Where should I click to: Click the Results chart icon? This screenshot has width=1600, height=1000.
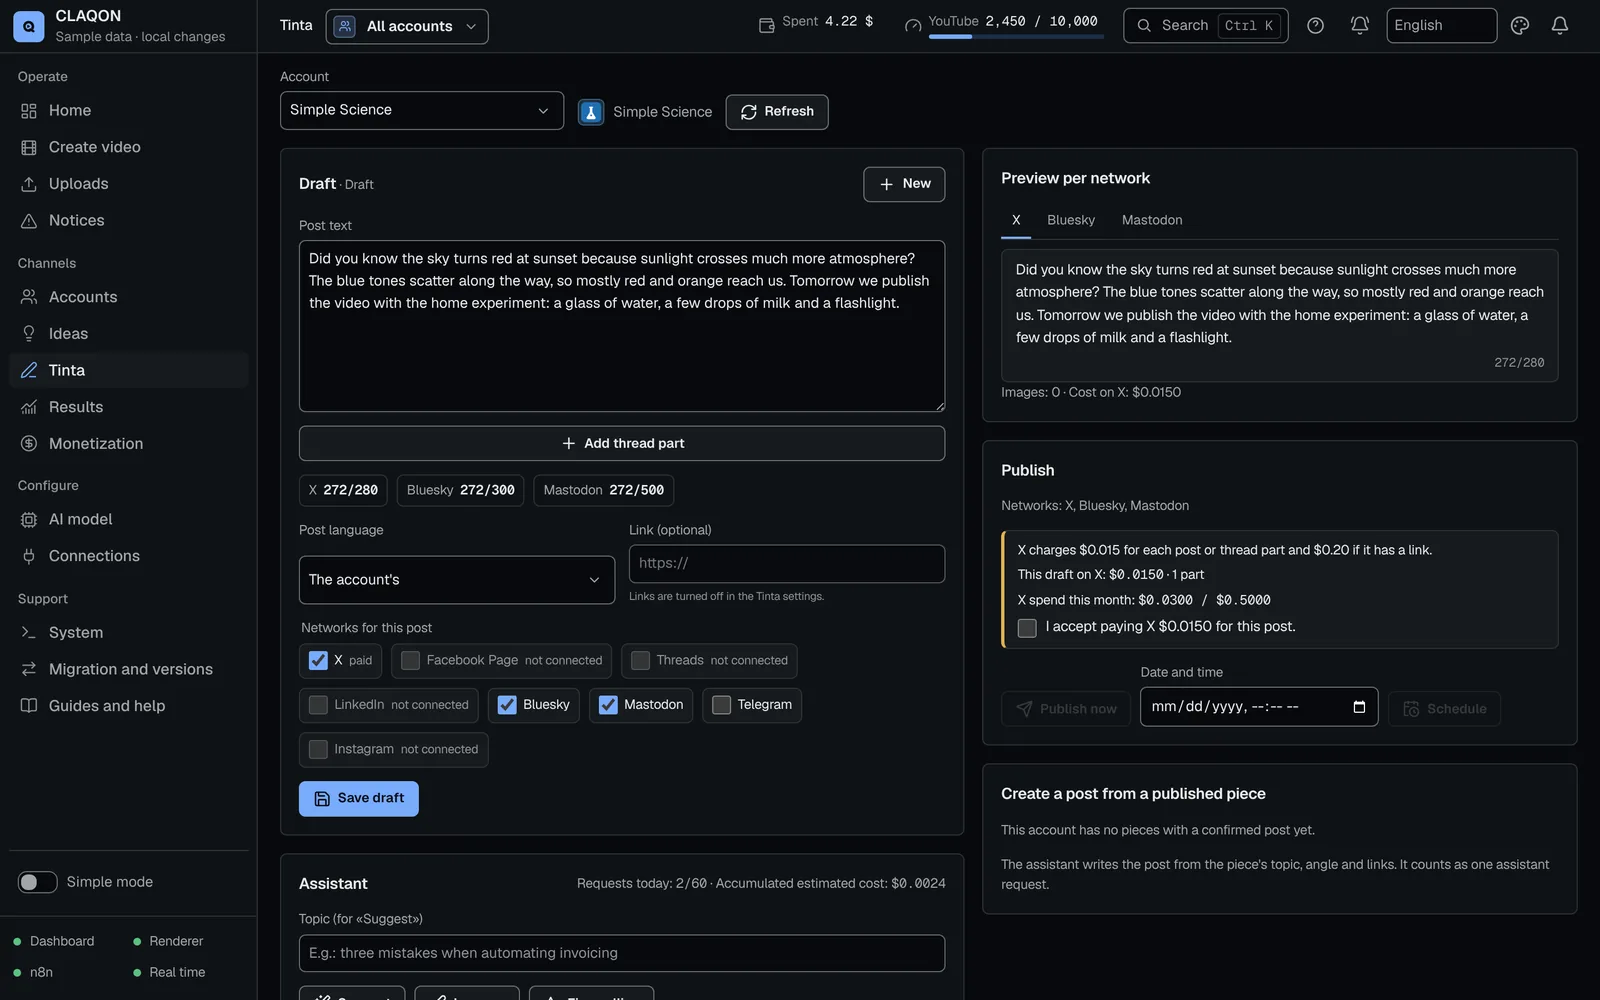point(29,407)
